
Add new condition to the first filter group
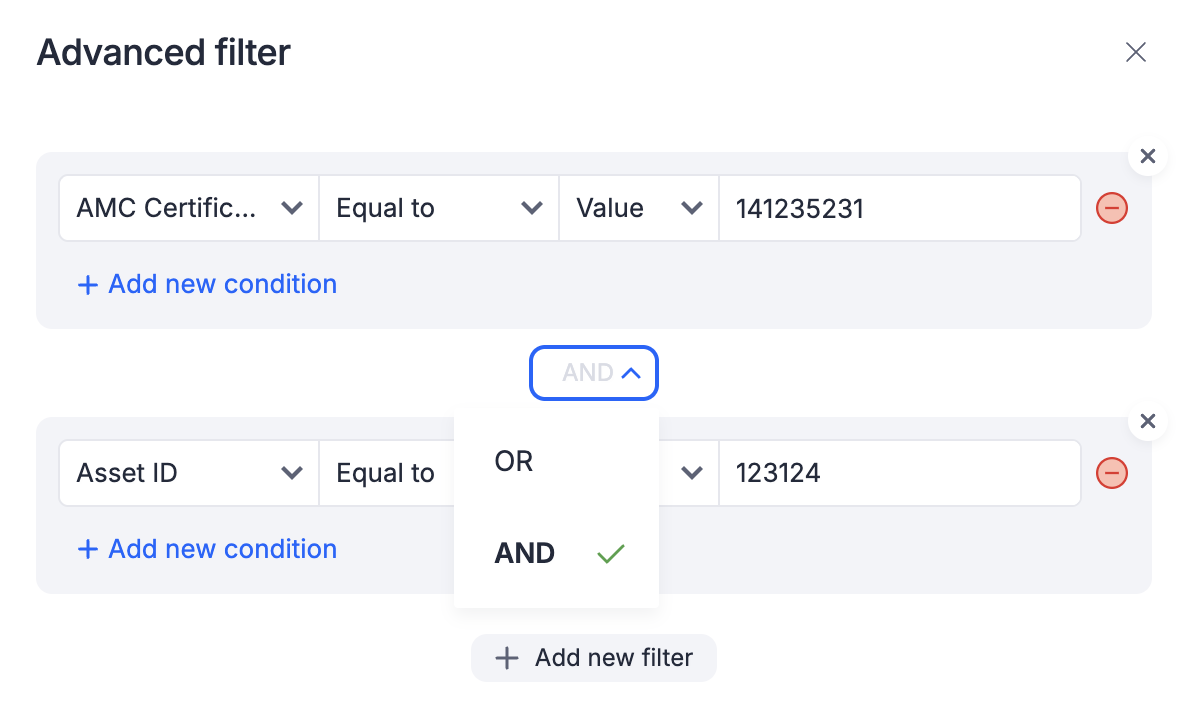[207, 284]
